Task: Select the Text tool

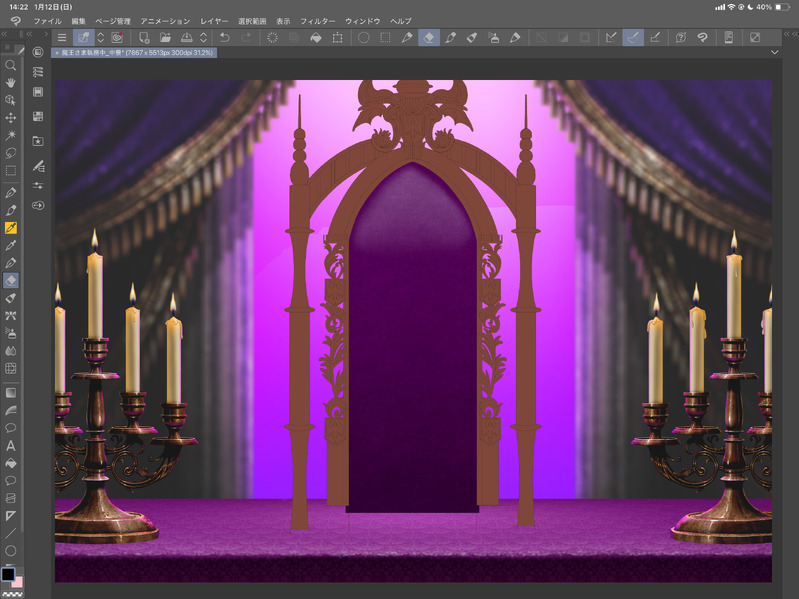Action: [11, 446]
